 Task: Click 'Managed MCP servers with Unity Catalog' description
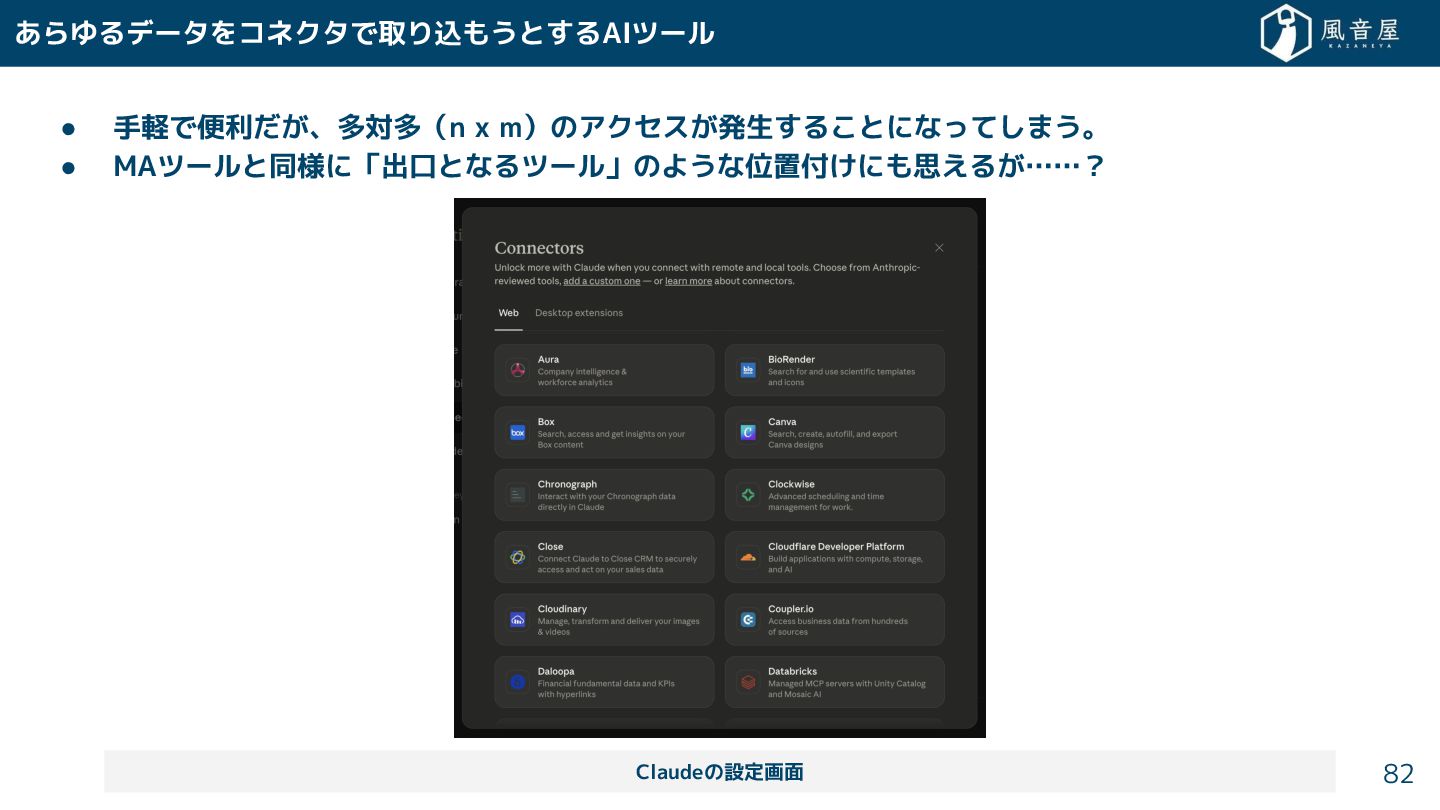click(x=847, y=689)
